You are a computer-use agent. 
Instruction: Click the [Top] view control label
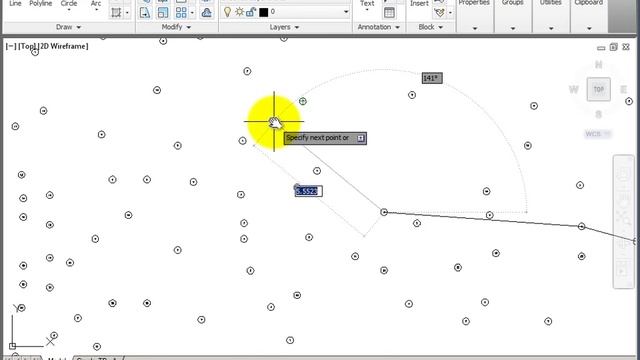28,46
